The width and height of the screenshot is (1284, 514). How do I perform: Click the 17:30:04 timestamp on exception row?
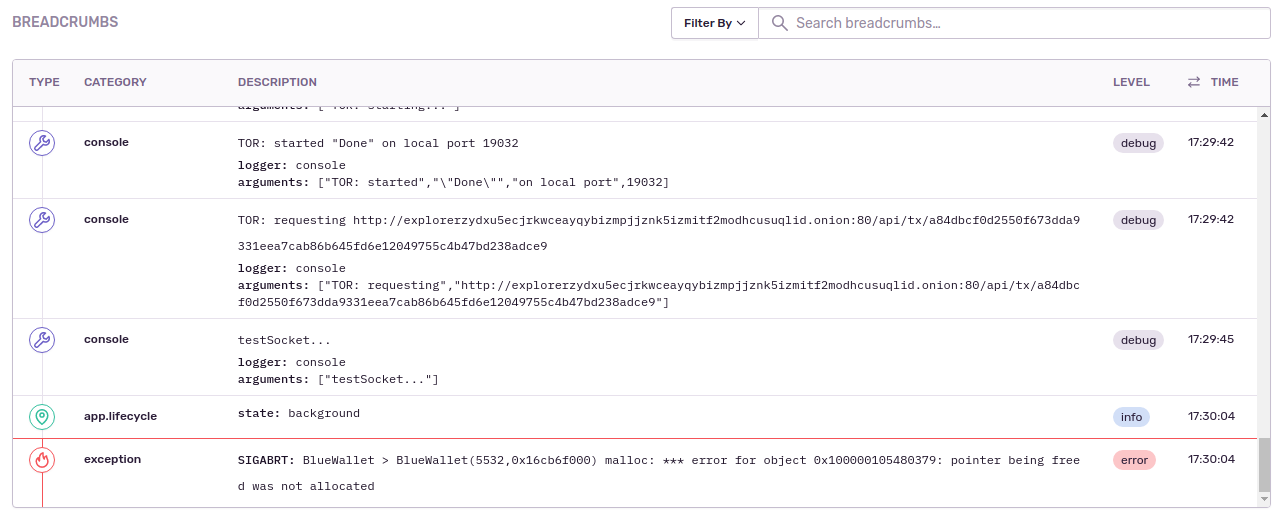1211,459
